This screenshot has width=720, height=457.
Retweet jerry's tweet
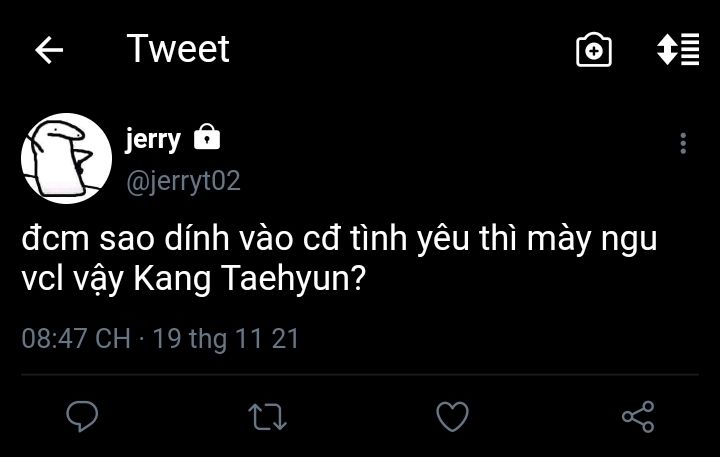click(x=267, y=415)
